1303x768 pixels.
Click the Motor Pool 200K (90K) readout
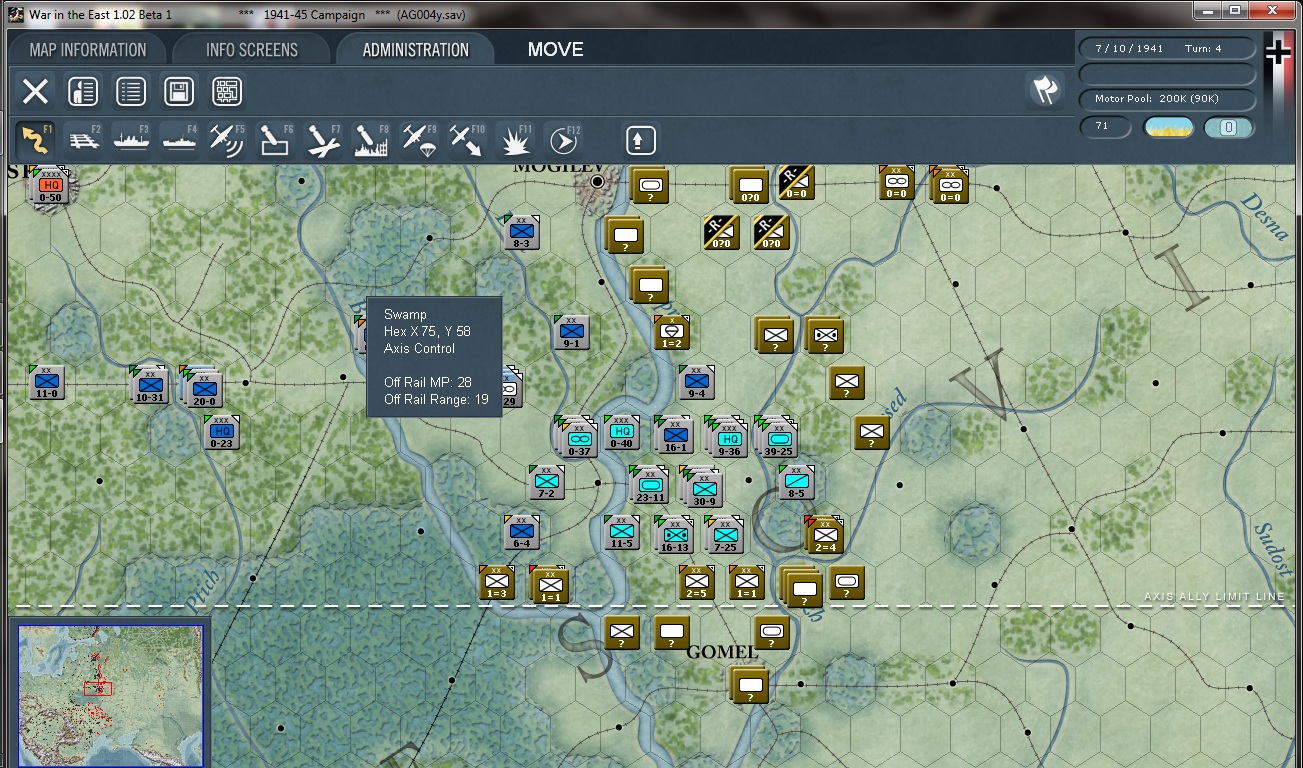click(x=1167, y=99)
